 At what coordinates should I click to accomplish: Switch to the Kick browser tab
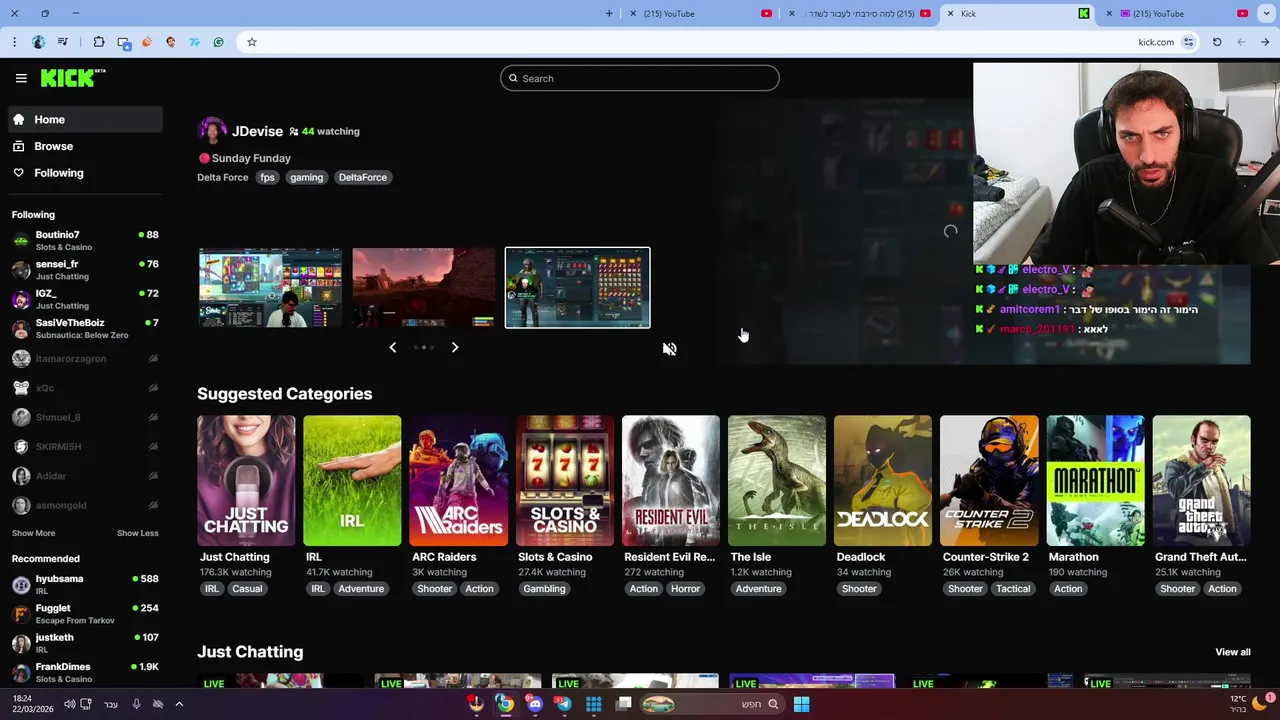pyautogui.click(x=1018, y=14)
